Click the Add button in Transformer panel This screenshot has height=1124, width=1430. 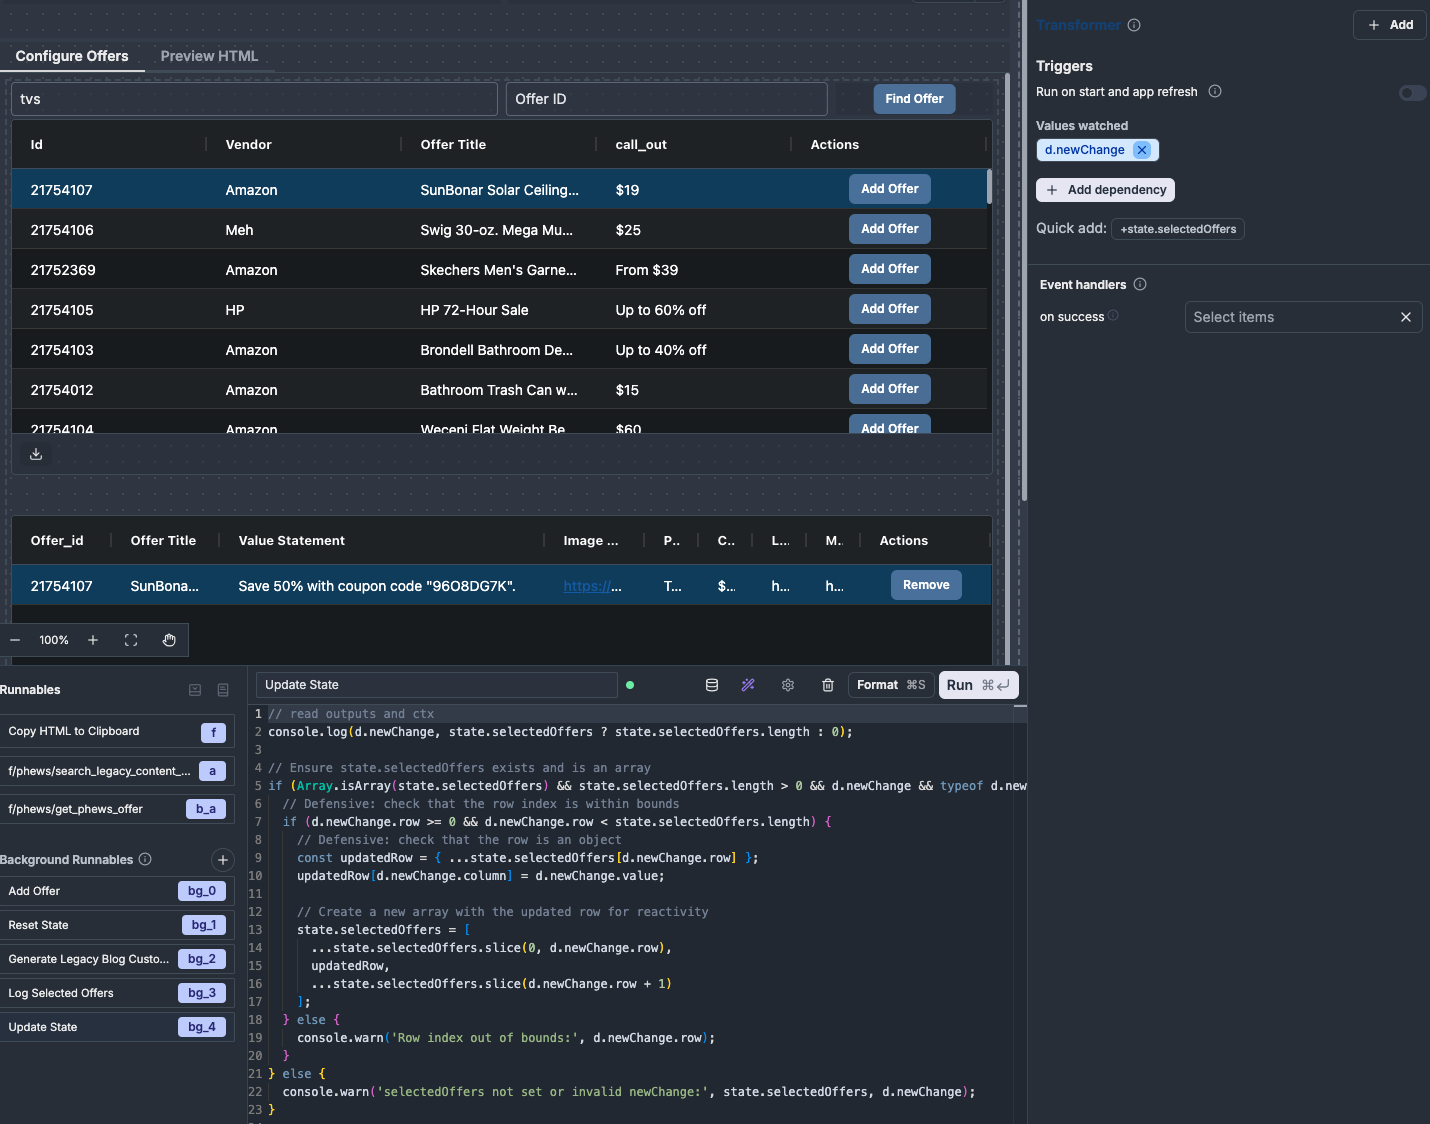pyautogui.click(x=1390, y=25)
